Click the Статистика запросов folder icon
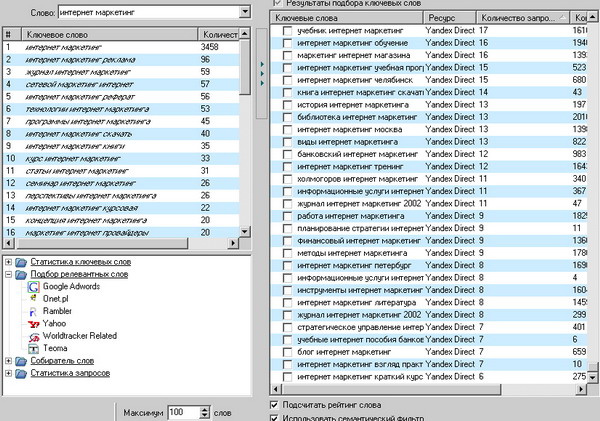 point(21,373)
